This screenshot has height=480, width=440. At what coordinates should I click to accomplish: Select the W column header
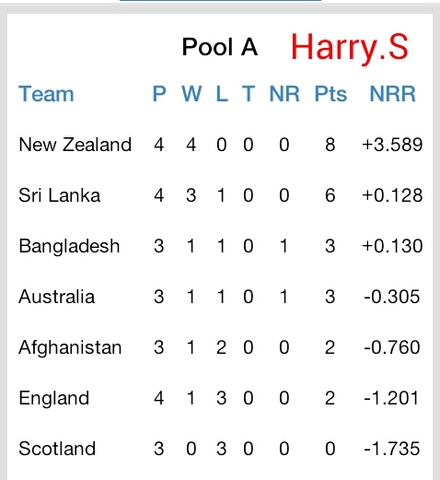coord(192,94)
